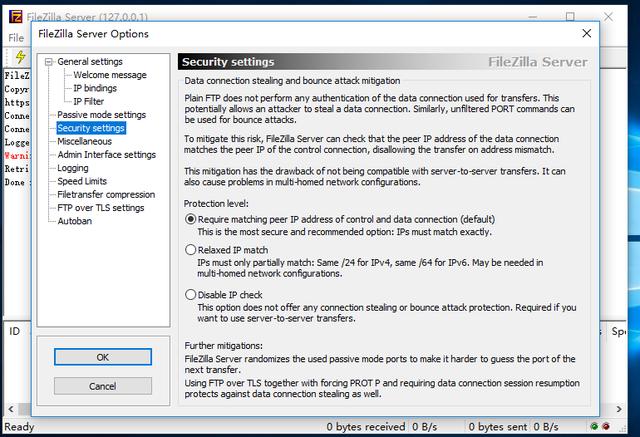The width and height of the screenshot is (640, 437).
Task: Click the FileZilla Server title bar logo
Action: [16, 16]
